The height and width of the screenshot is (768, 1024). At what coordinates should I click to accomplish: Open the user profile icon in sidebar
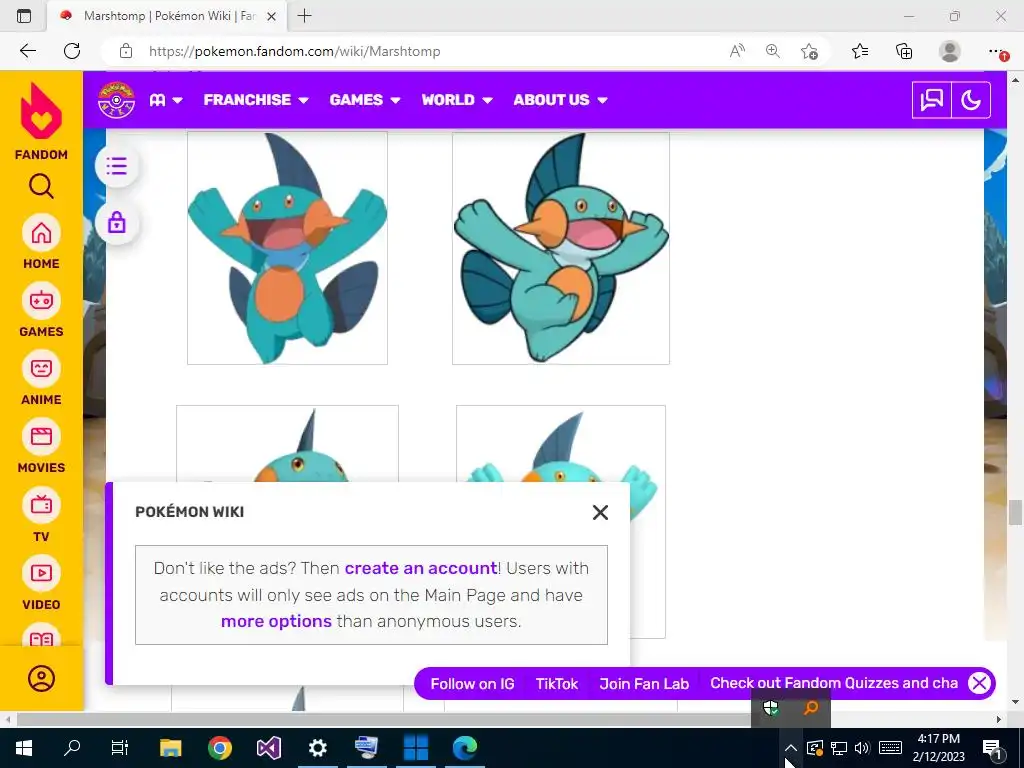tap(41, 679)
